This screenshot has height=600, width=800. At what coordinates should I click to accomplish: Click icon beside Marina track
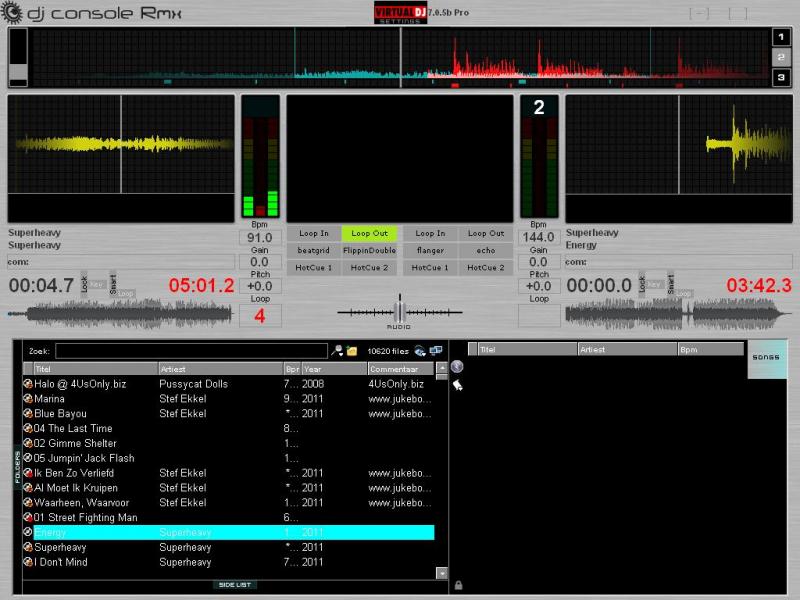(x=28, y=398)
